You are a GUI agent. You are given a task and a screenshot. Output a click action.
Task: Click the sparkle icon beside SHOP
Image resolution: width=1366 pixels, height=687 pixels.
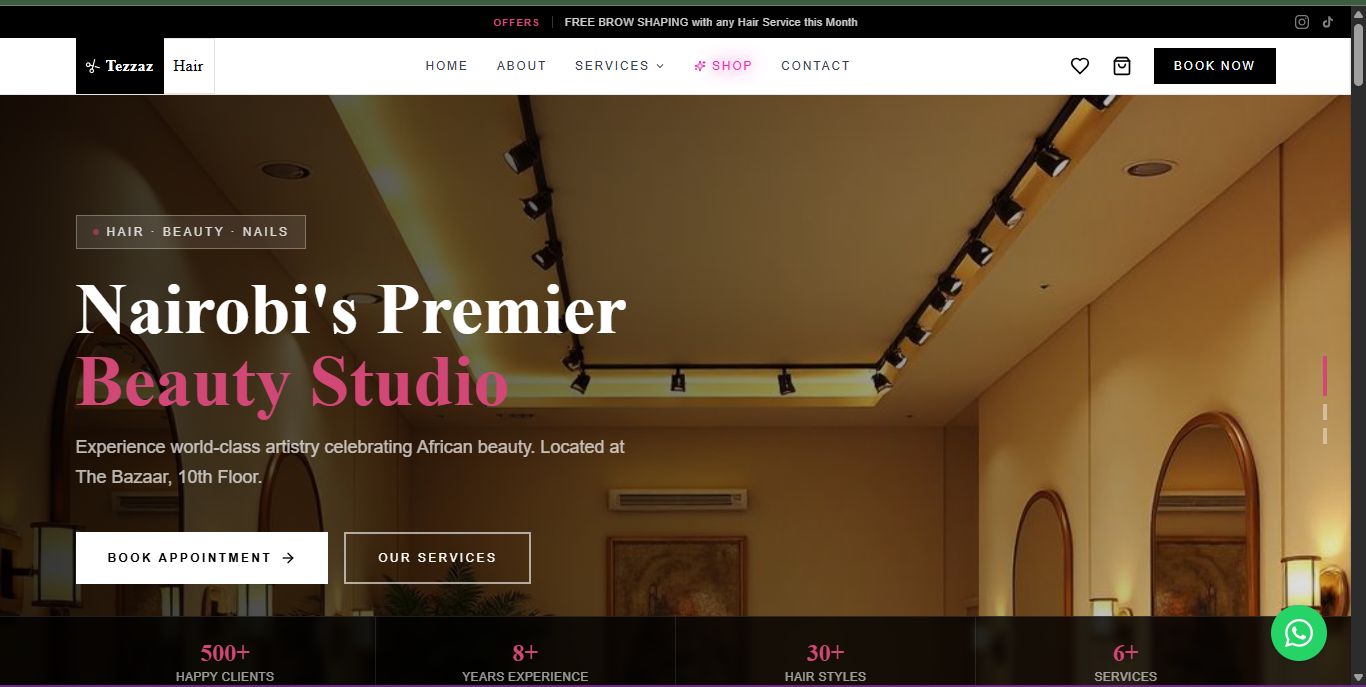click(x=700, y=66)
